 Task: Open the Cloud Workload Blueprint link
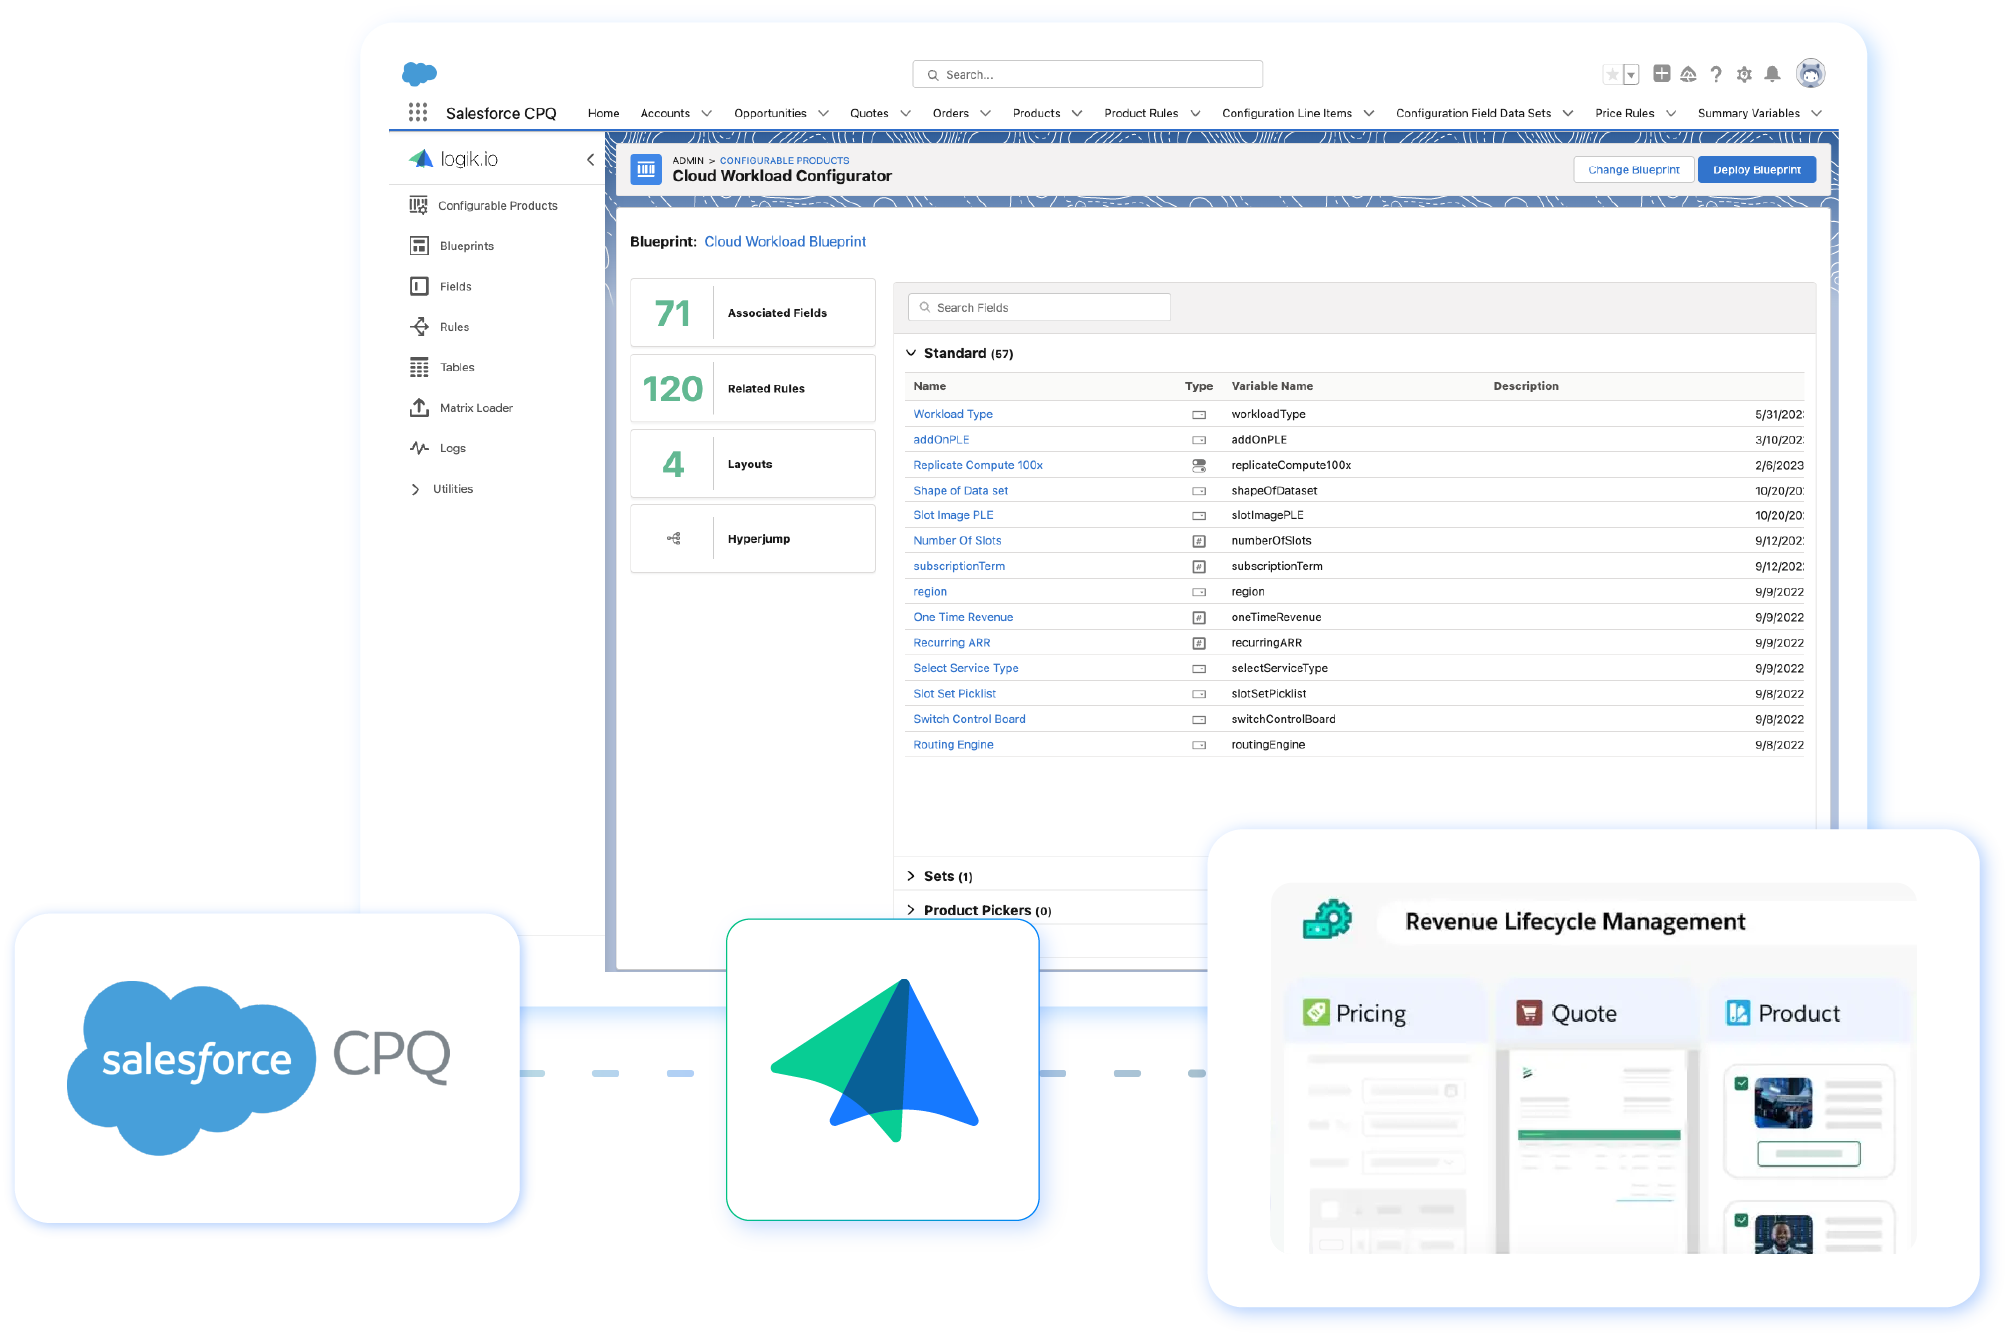click(x=785, y=241)
